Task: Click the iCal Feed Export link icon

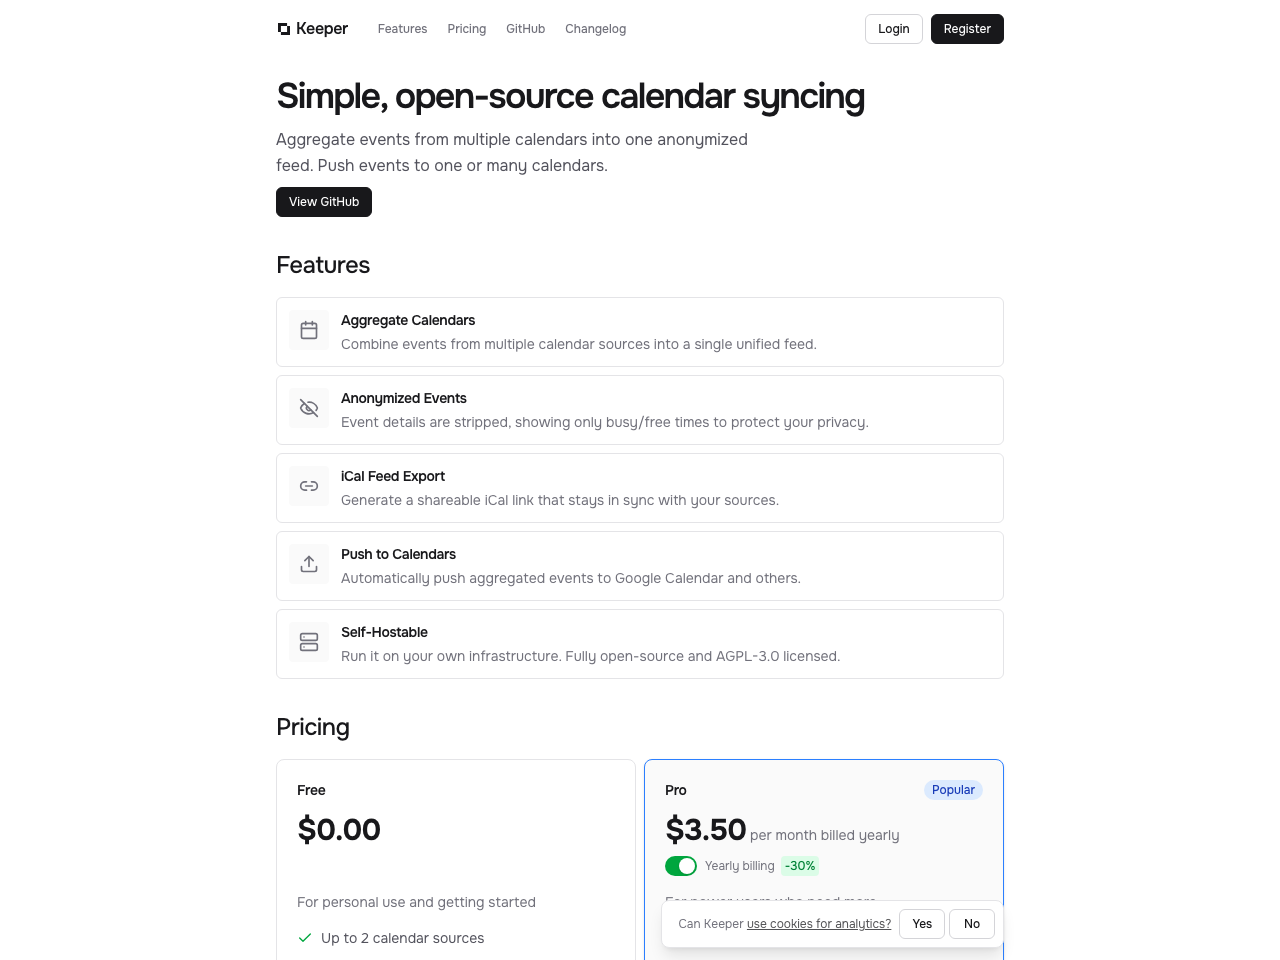Action: point(309,486)
